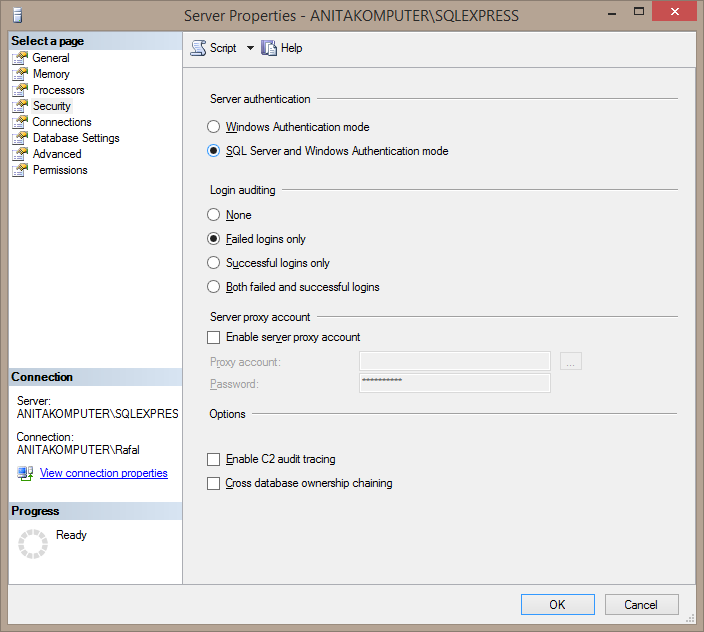Viewport: 704px width, 632px height.
Task: Click the Script toolbar button
Action: (214, 48)
